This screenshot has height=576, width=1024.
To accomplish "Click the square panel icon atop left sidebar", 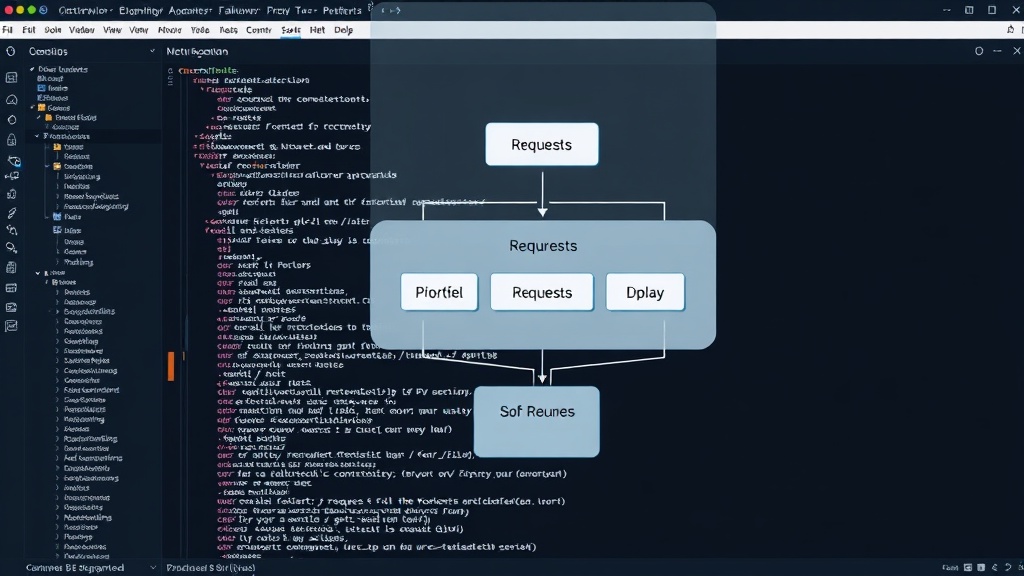I will tap(11, 78).
